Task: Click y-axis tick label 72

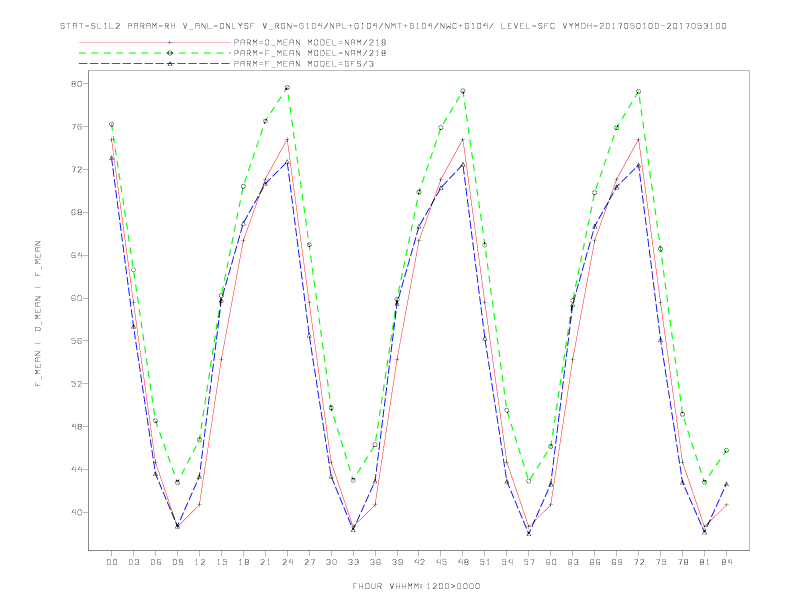Action: click(x=76, y=169)
